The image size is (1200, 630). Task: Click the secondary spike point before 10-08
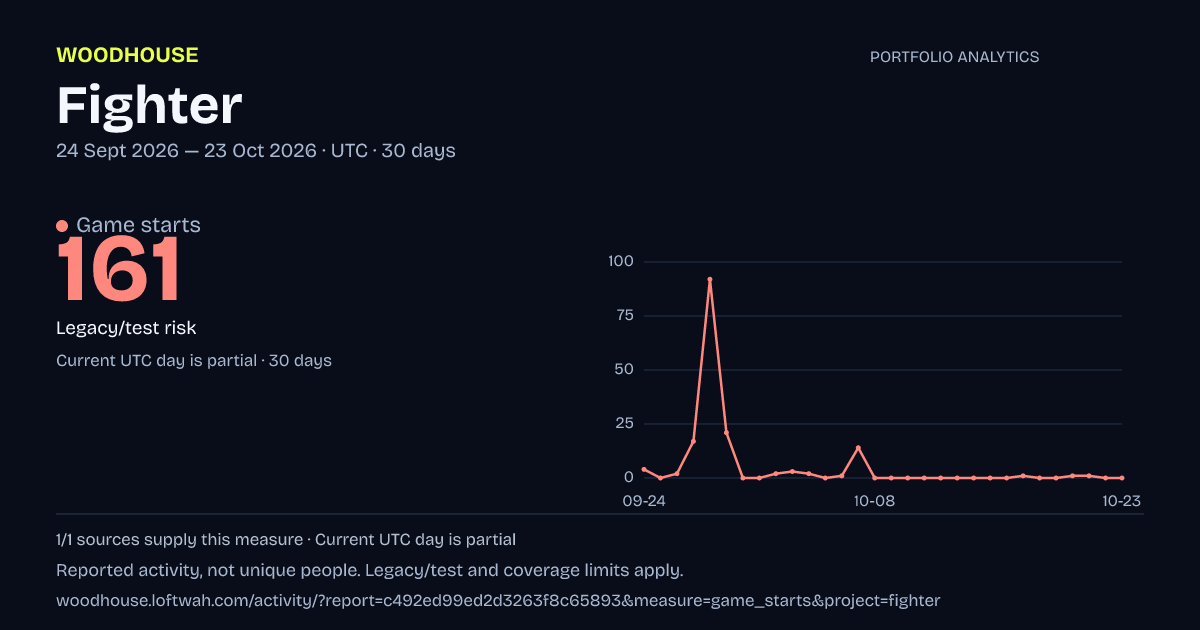tap(858, 448)
